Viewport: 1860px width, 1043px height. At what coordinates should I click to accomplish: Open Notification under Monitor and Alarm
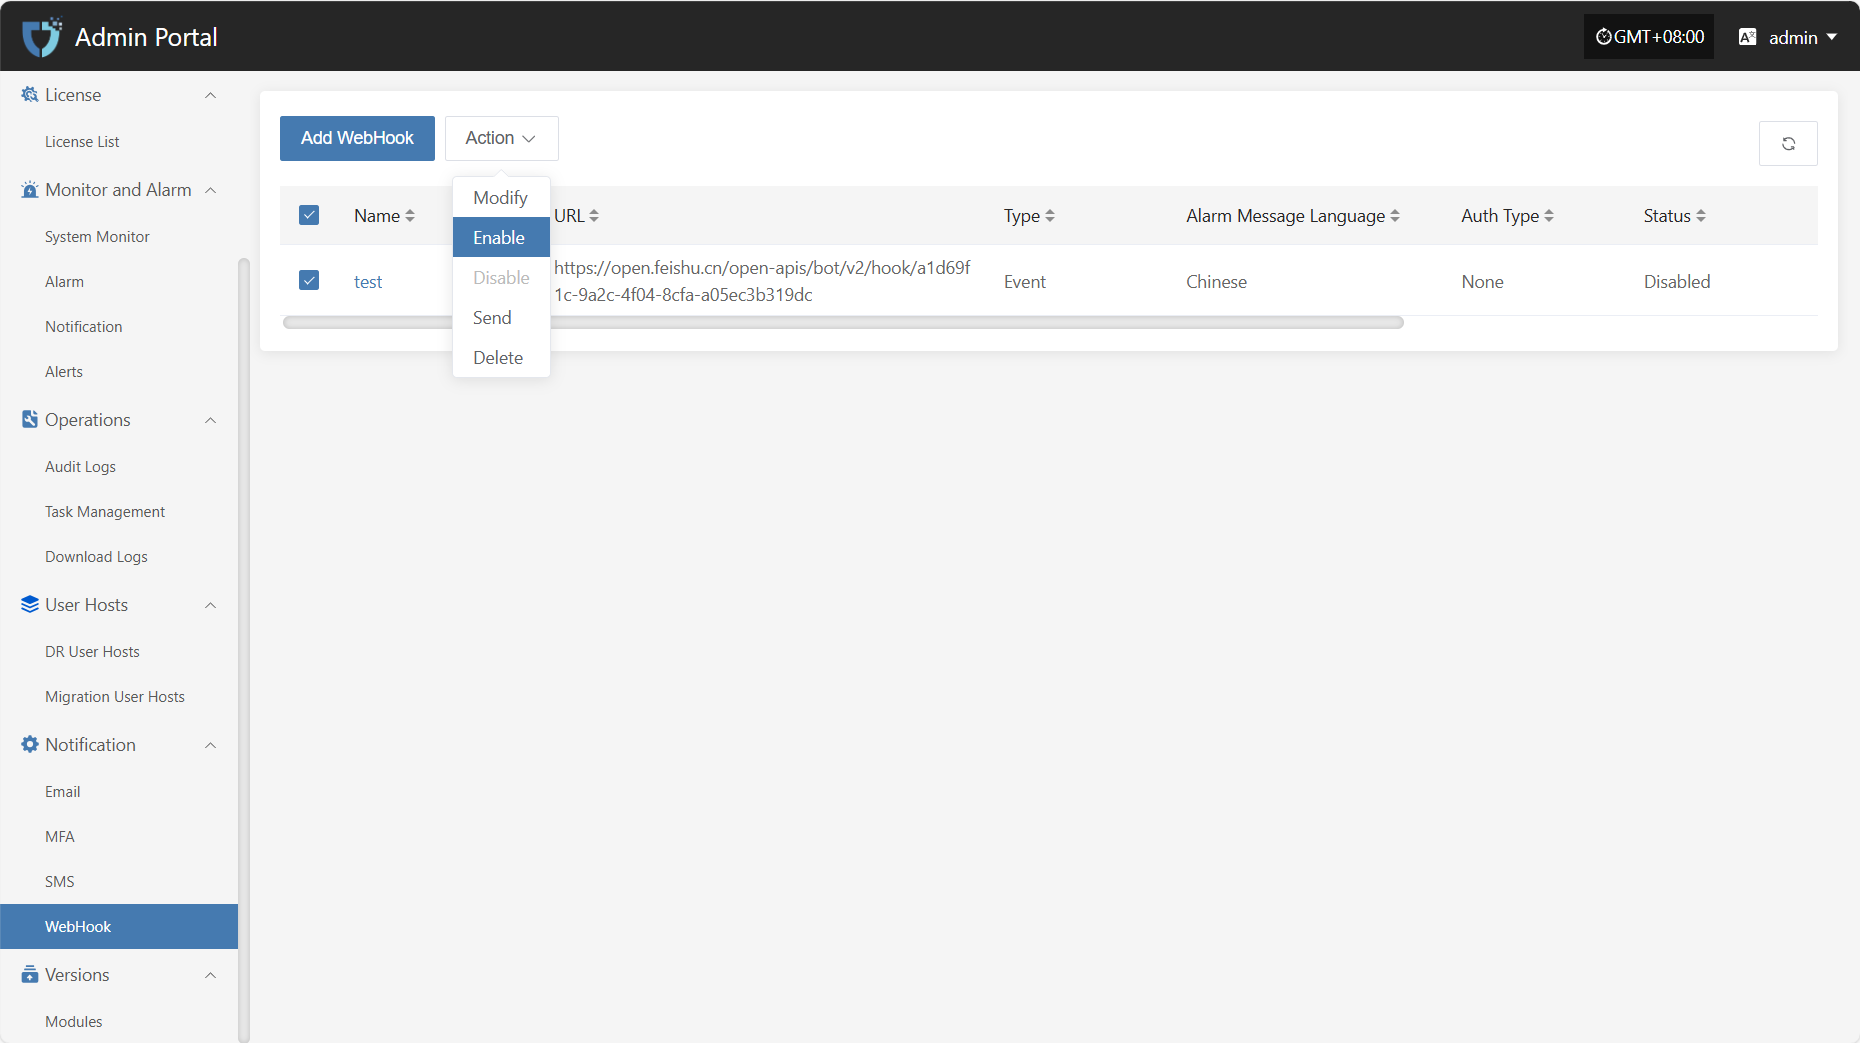pyautogui.click(x=84, y=327)
